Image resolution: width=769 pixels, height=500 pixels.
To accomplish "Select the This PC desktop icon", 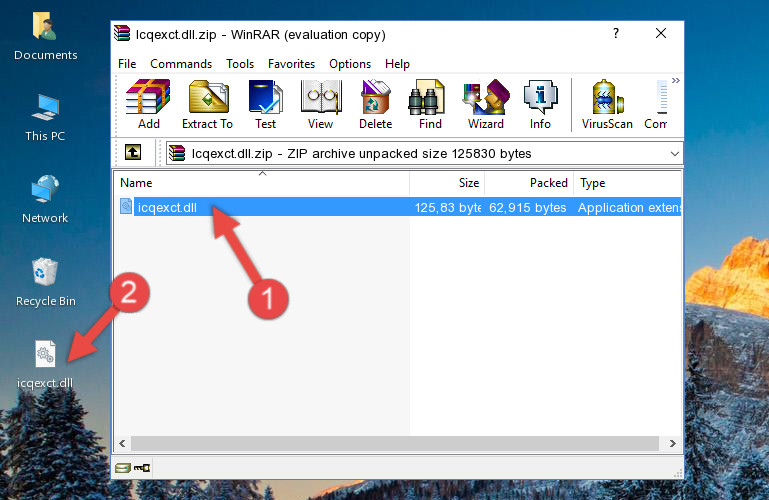I will [45, 118].
